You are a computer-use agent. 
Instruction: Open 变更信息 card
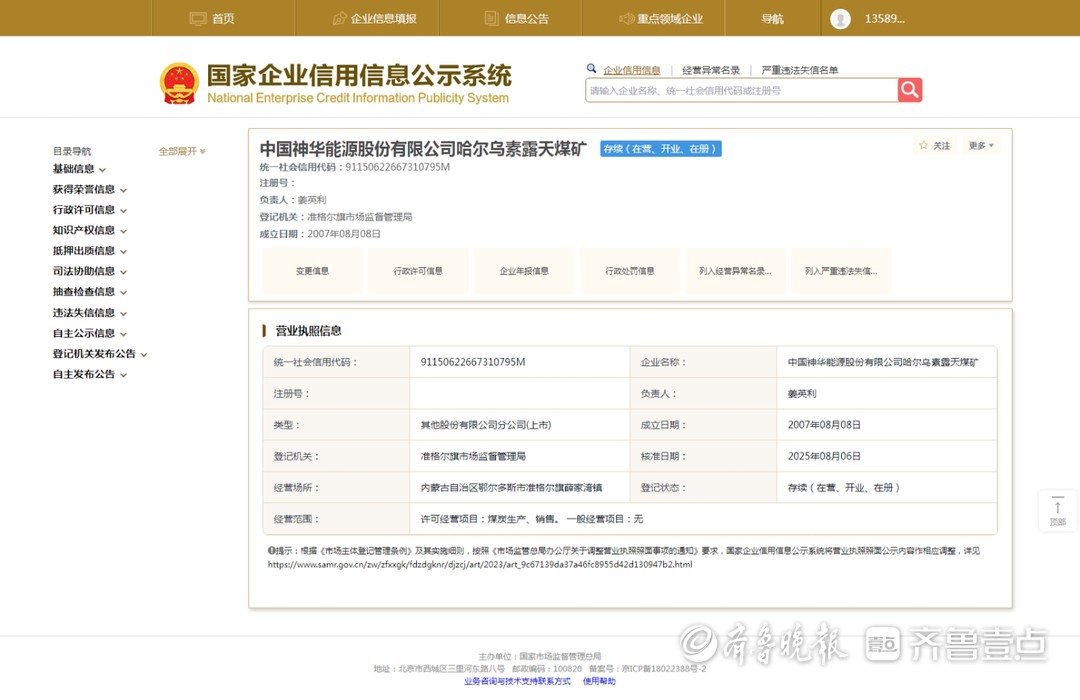312,271
